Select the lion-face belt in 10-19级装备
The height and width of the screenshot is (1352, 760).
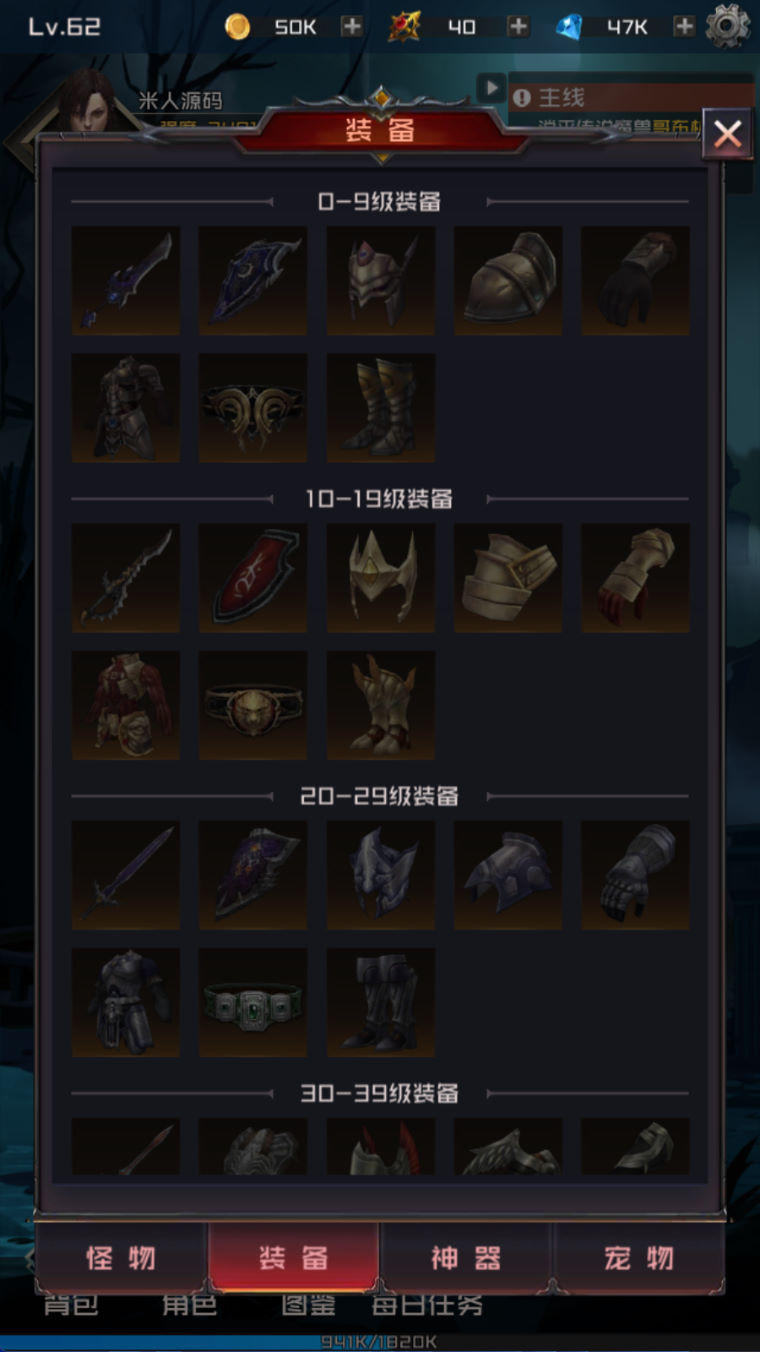(253, 706)
